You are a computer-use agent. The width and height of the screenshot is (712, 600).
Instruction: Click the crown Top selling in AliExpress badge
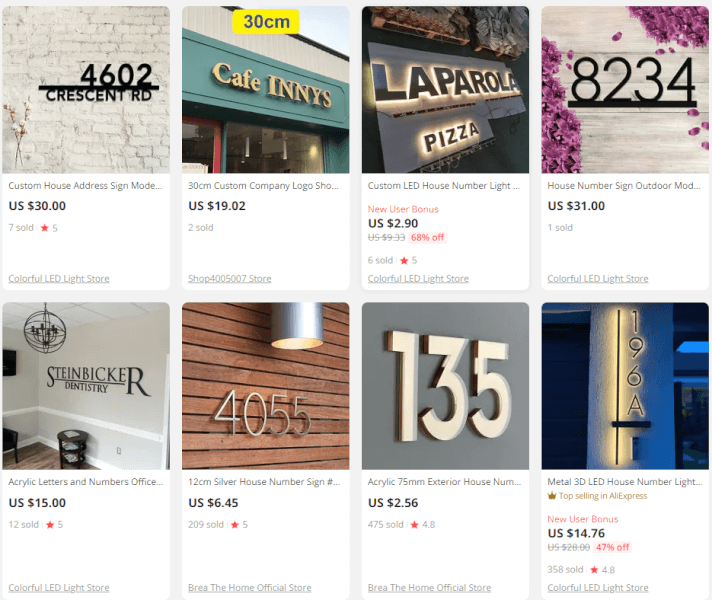click(597, 496)
